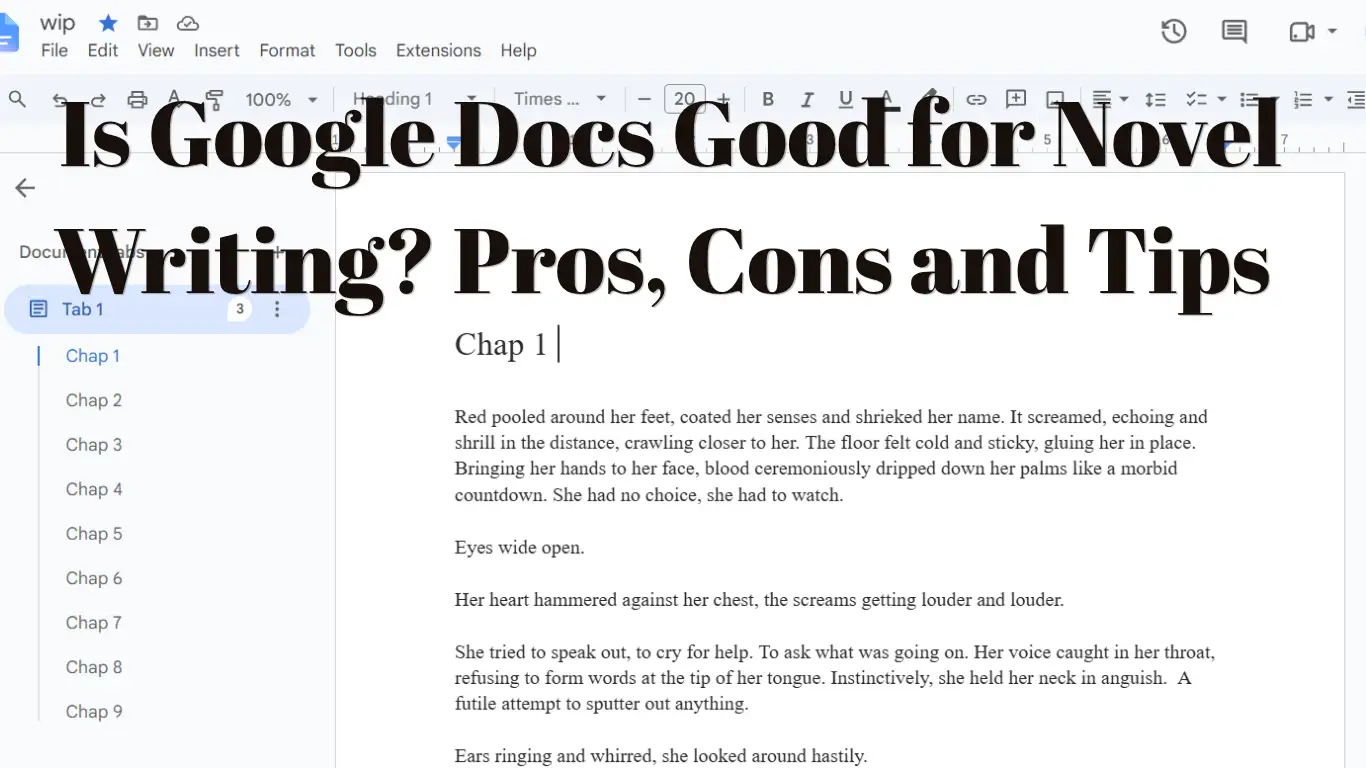Expand the numbered list options arrow
Image resolution: width=1366 pixels, height=768 pixels.
(1328, 99)
